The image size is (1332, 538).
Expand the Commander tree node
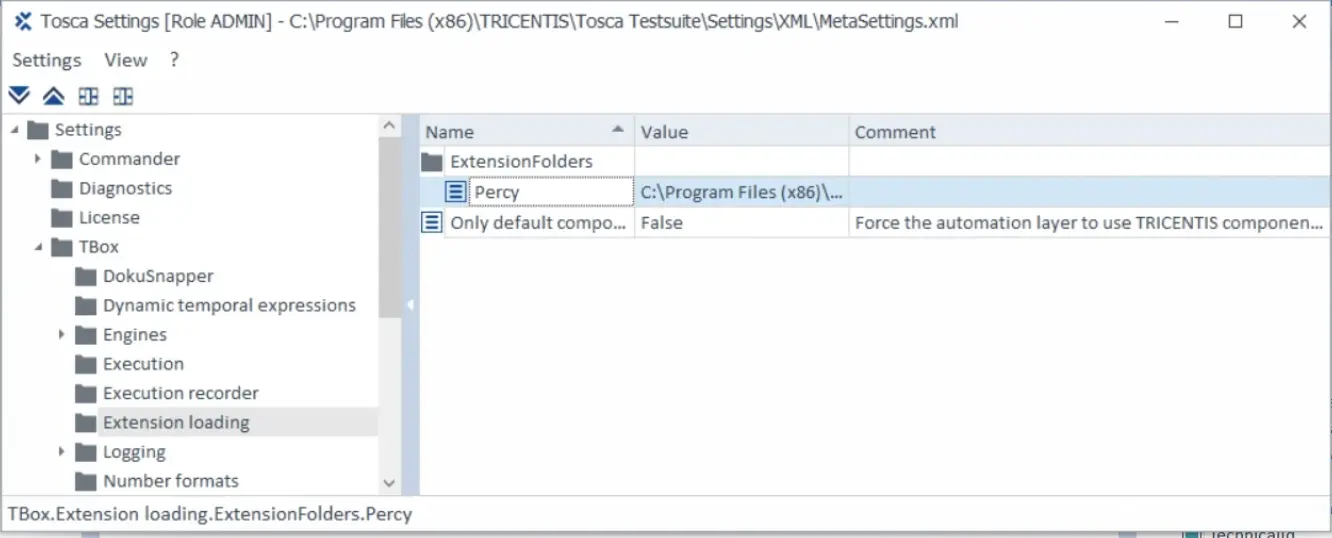click(38, 159)
